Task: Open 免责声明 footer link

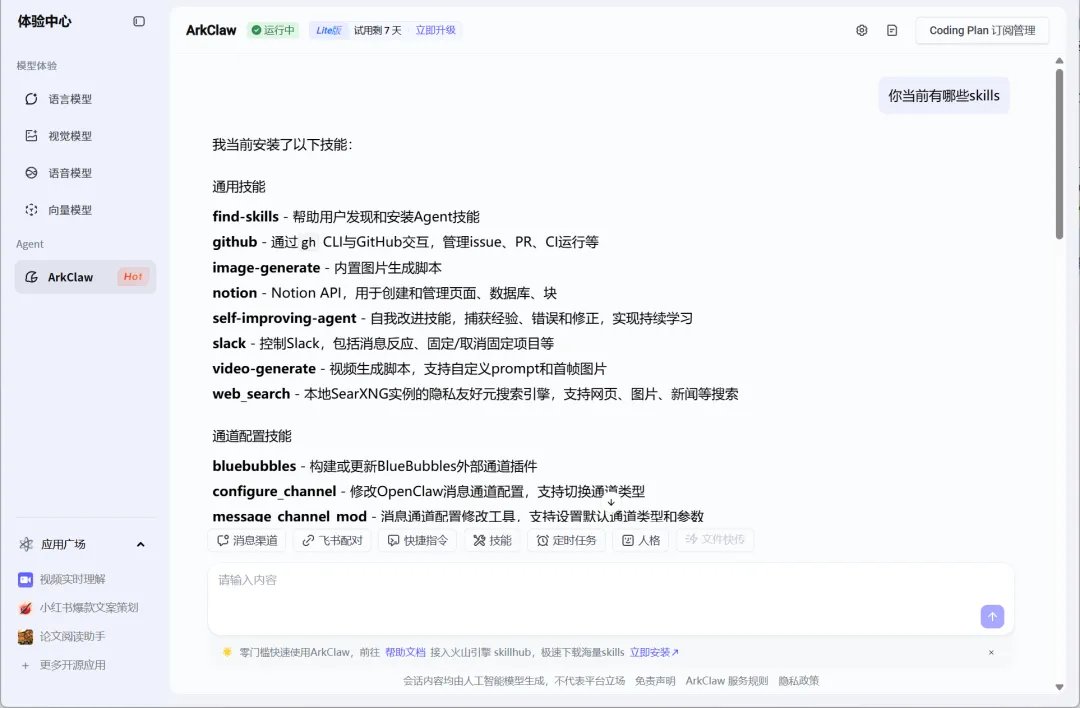Action: click(655, 680)
